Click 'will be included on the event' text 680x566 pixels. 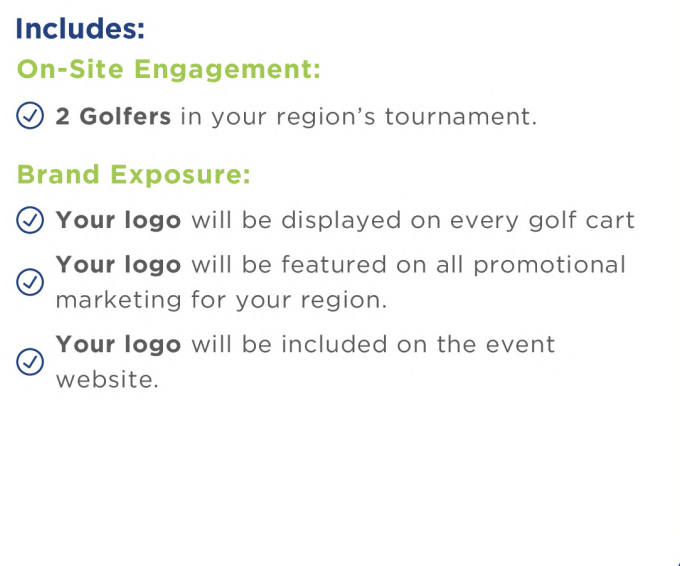tap(373, 344)
